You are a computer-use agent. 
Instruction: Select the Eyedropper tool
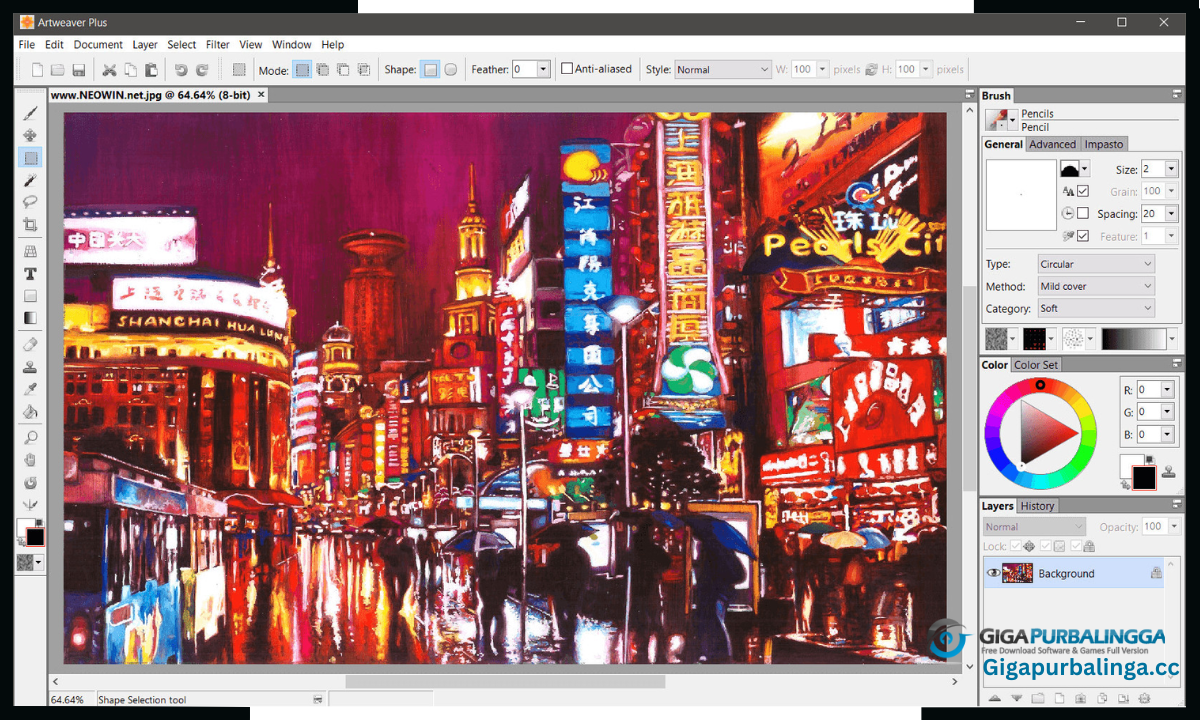click(x=31, y=389)
